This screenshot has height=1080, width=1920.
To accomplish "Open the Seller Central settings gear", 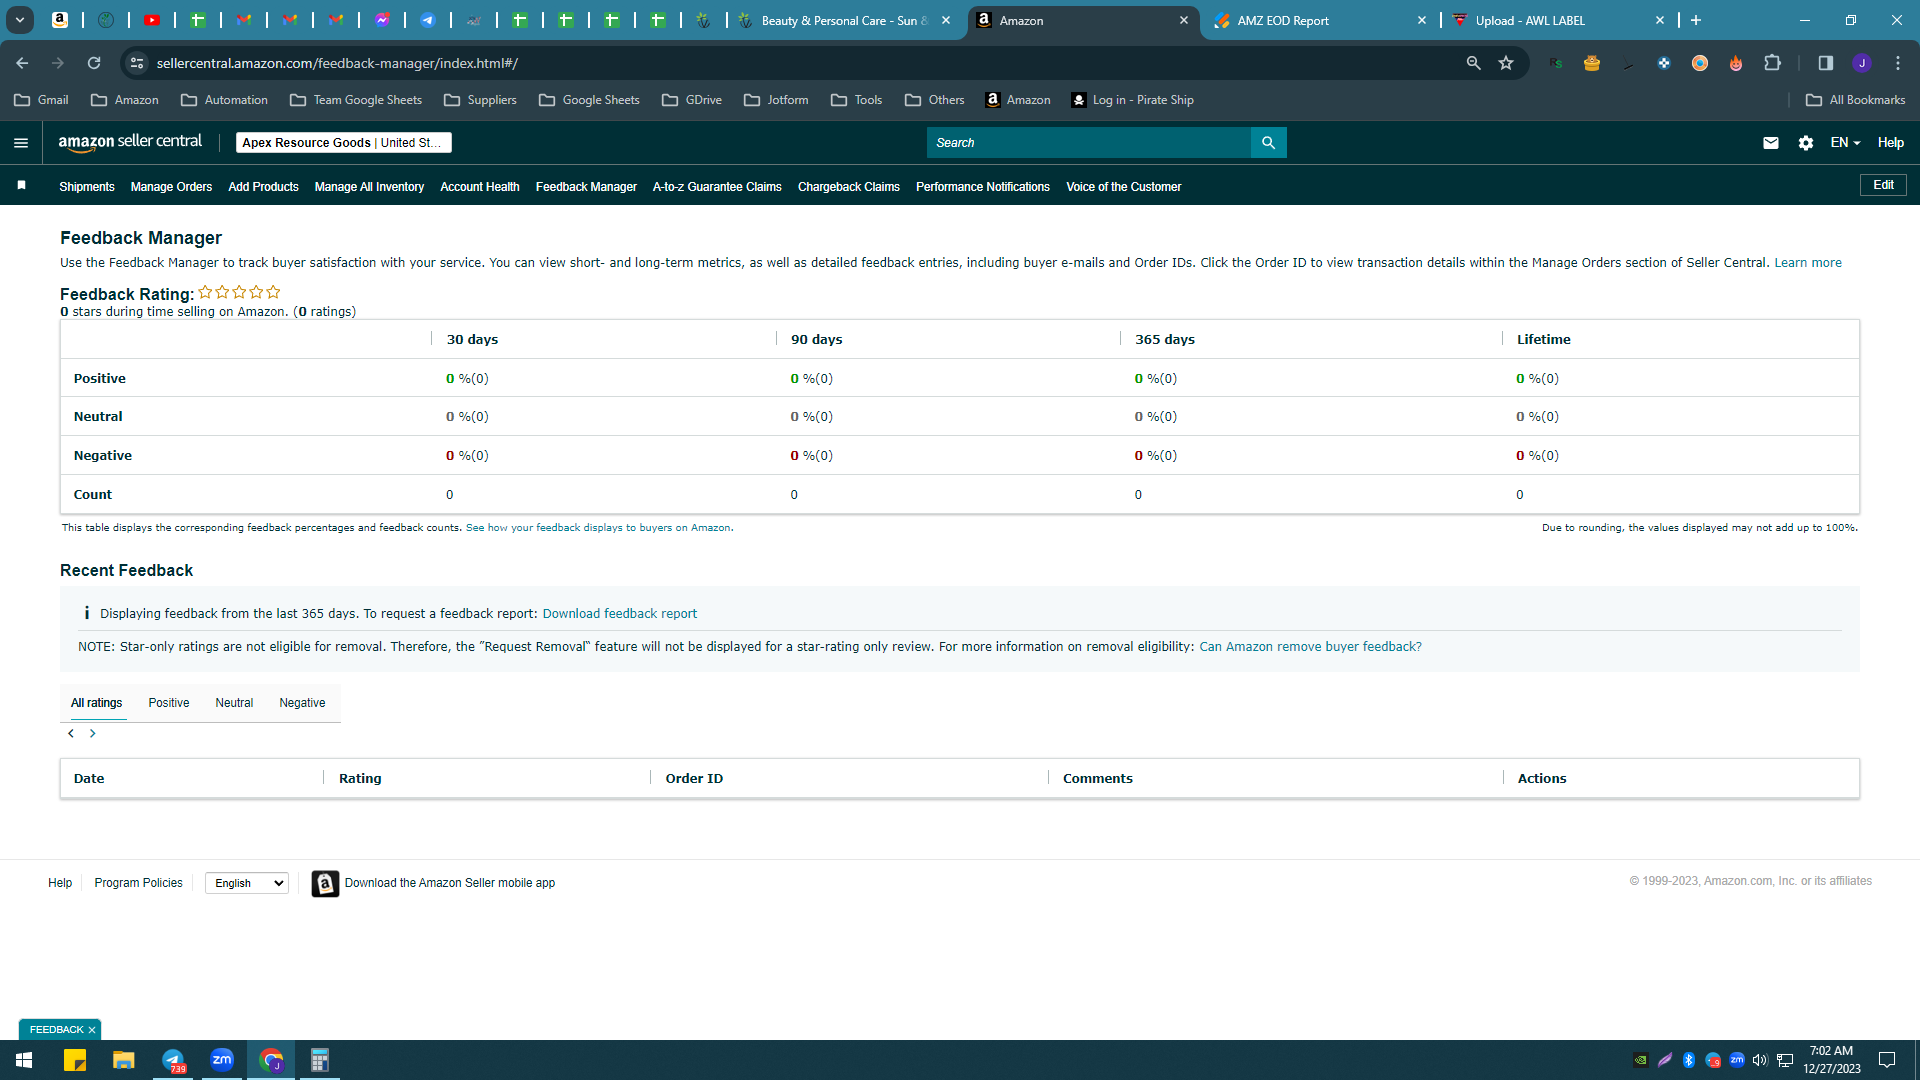I will (1806, 143).
